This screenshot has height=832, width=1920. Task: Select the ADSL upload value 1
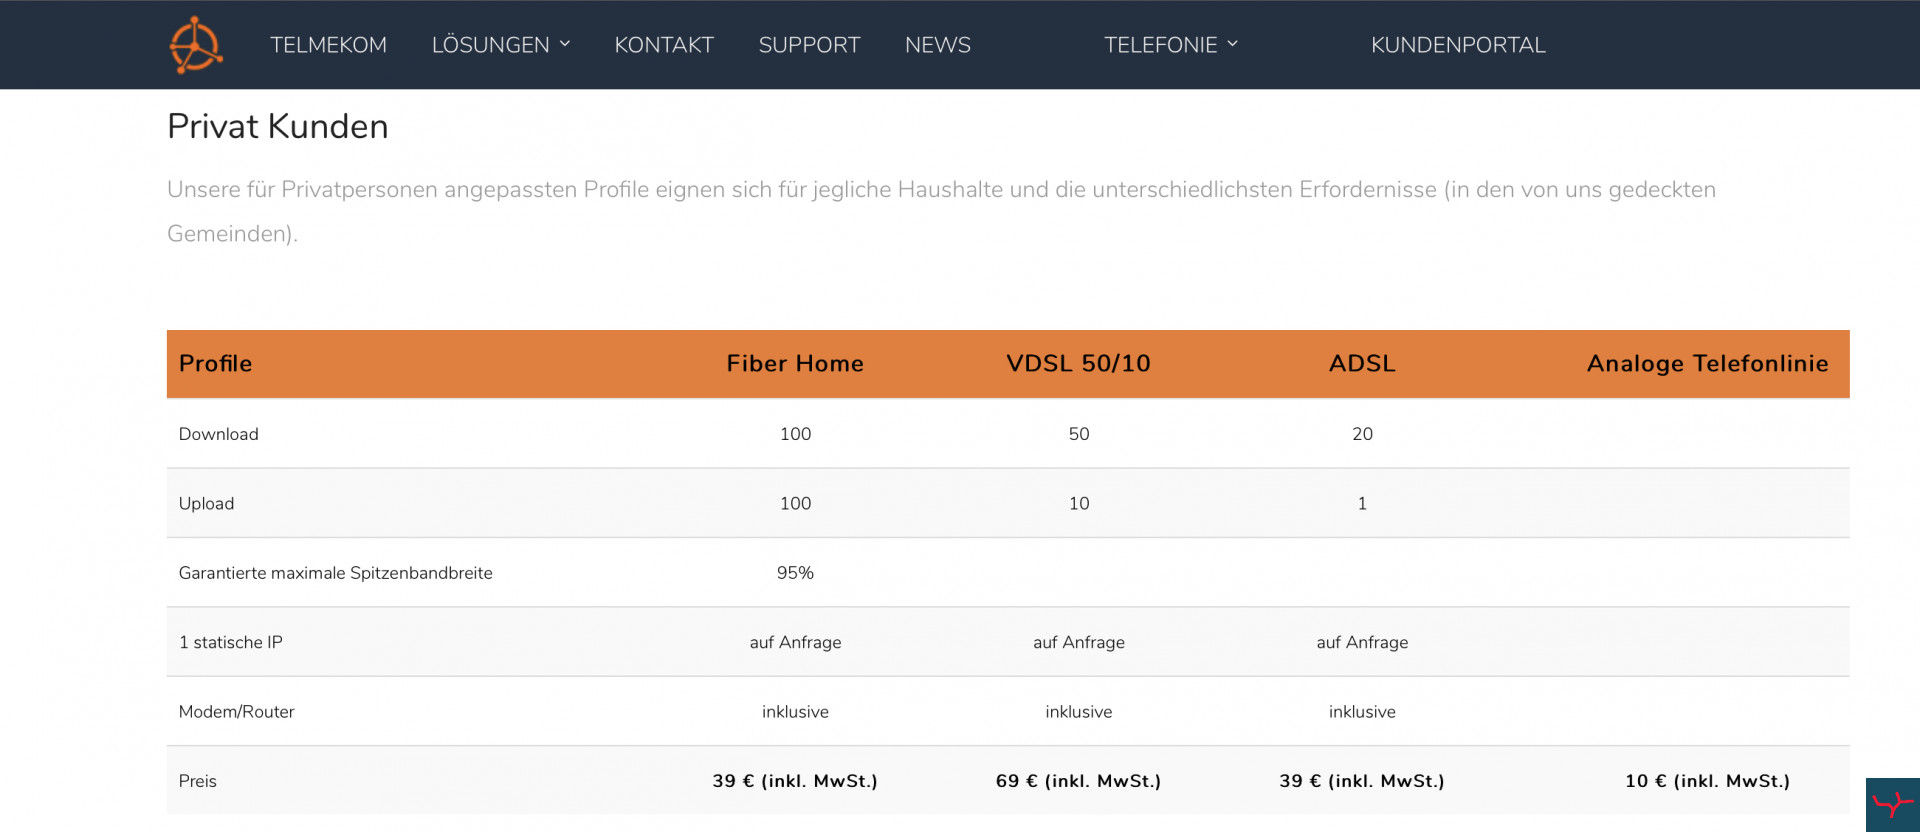click(x=1362, y=504)
